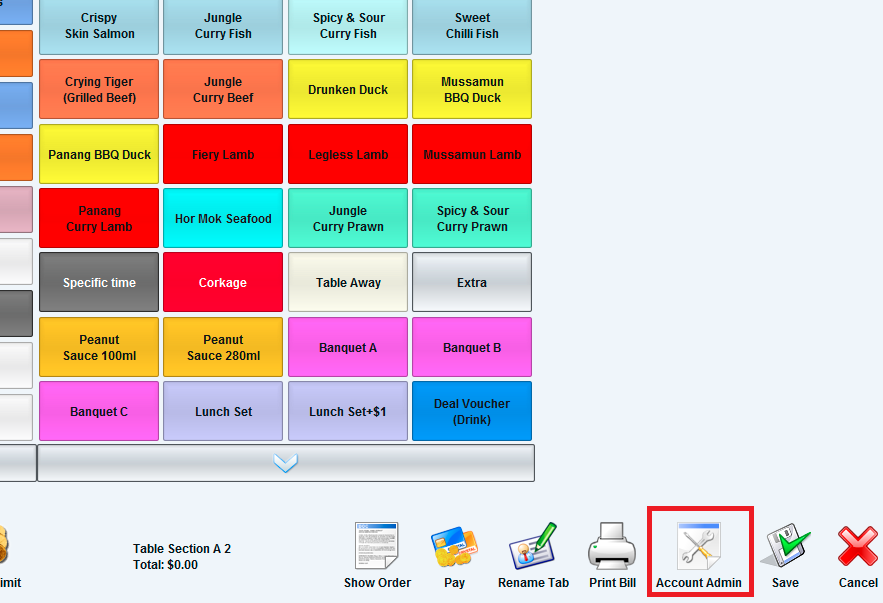Add Panang BBQ Duck to order
The width and height of the screenshot is (883, 603).
pyautogui.click(x=99, y=154)
